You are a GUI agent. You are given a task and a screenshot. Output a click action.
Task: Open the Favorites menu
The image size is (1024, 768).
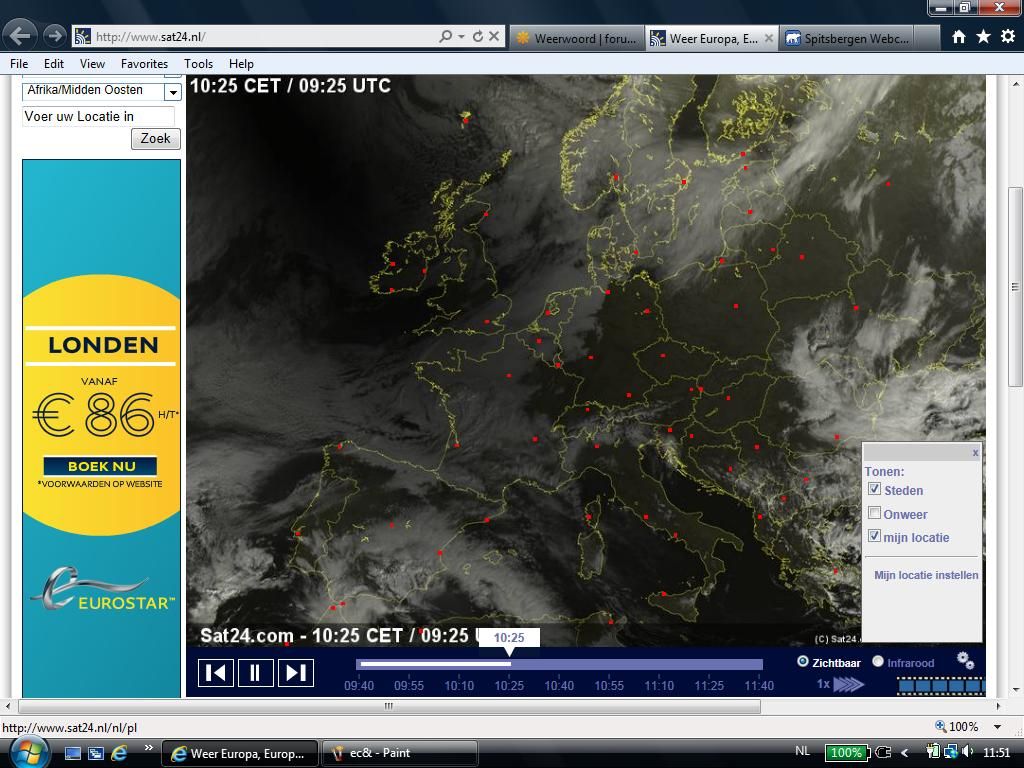144,63
